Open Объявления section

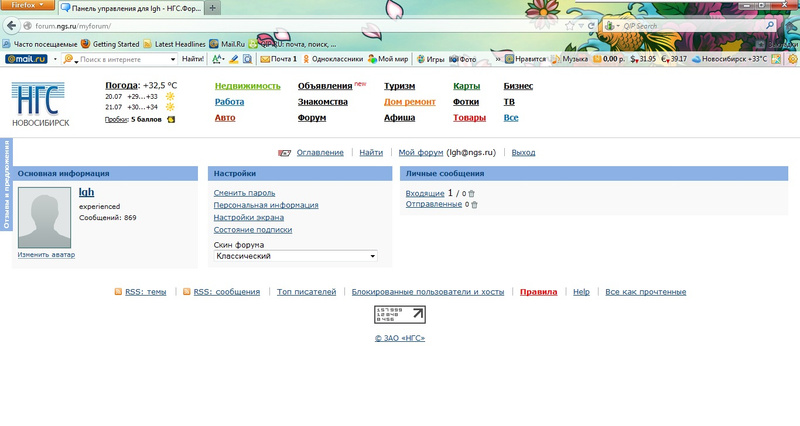click(x=325, y=86)
